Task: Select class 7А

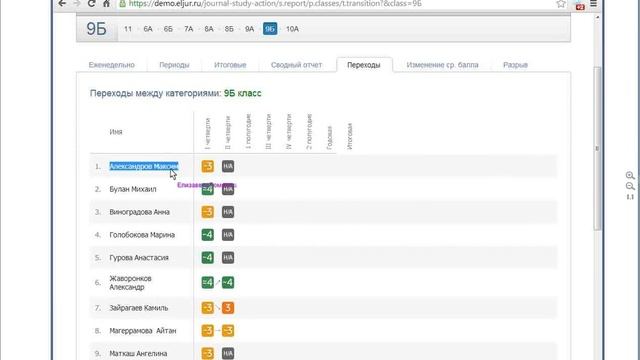Action: pos(189,29)
